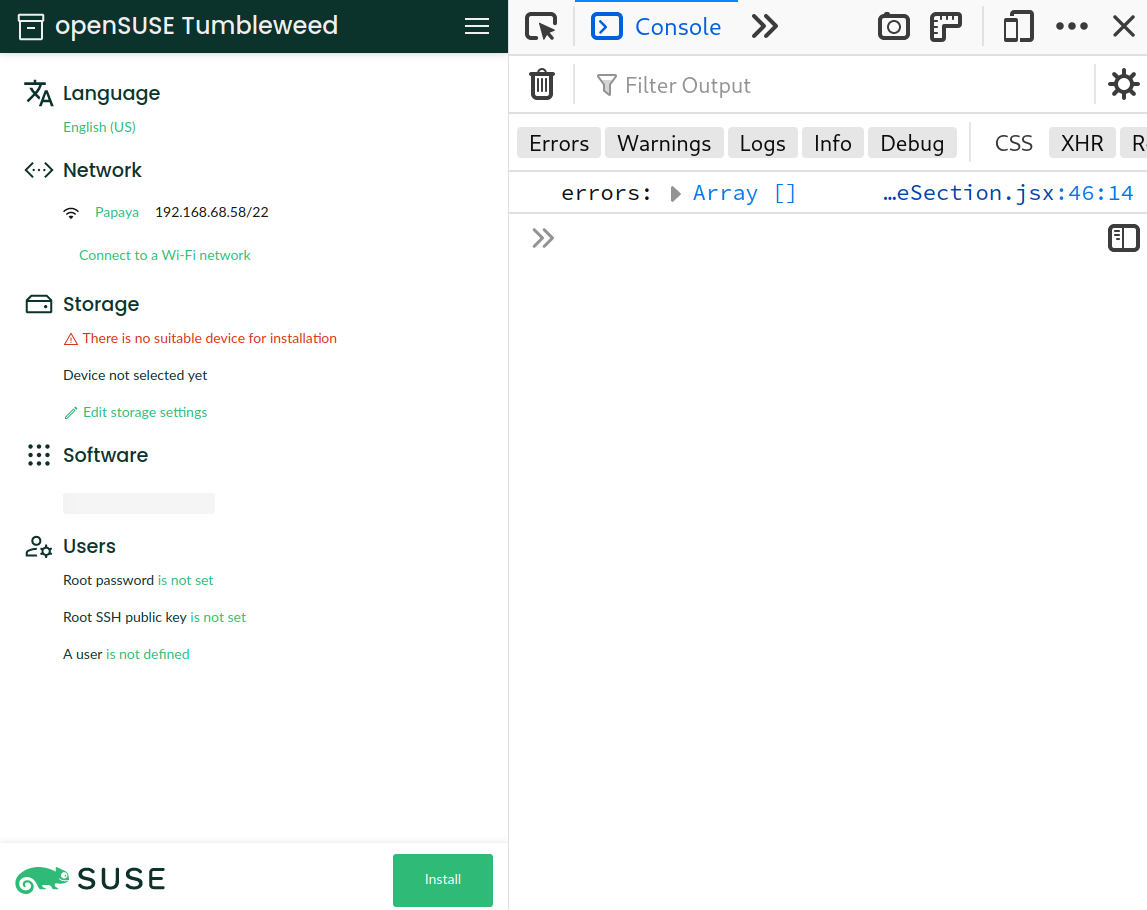
Task: Open the Papaya network connection link
Action: click(117, 212)
